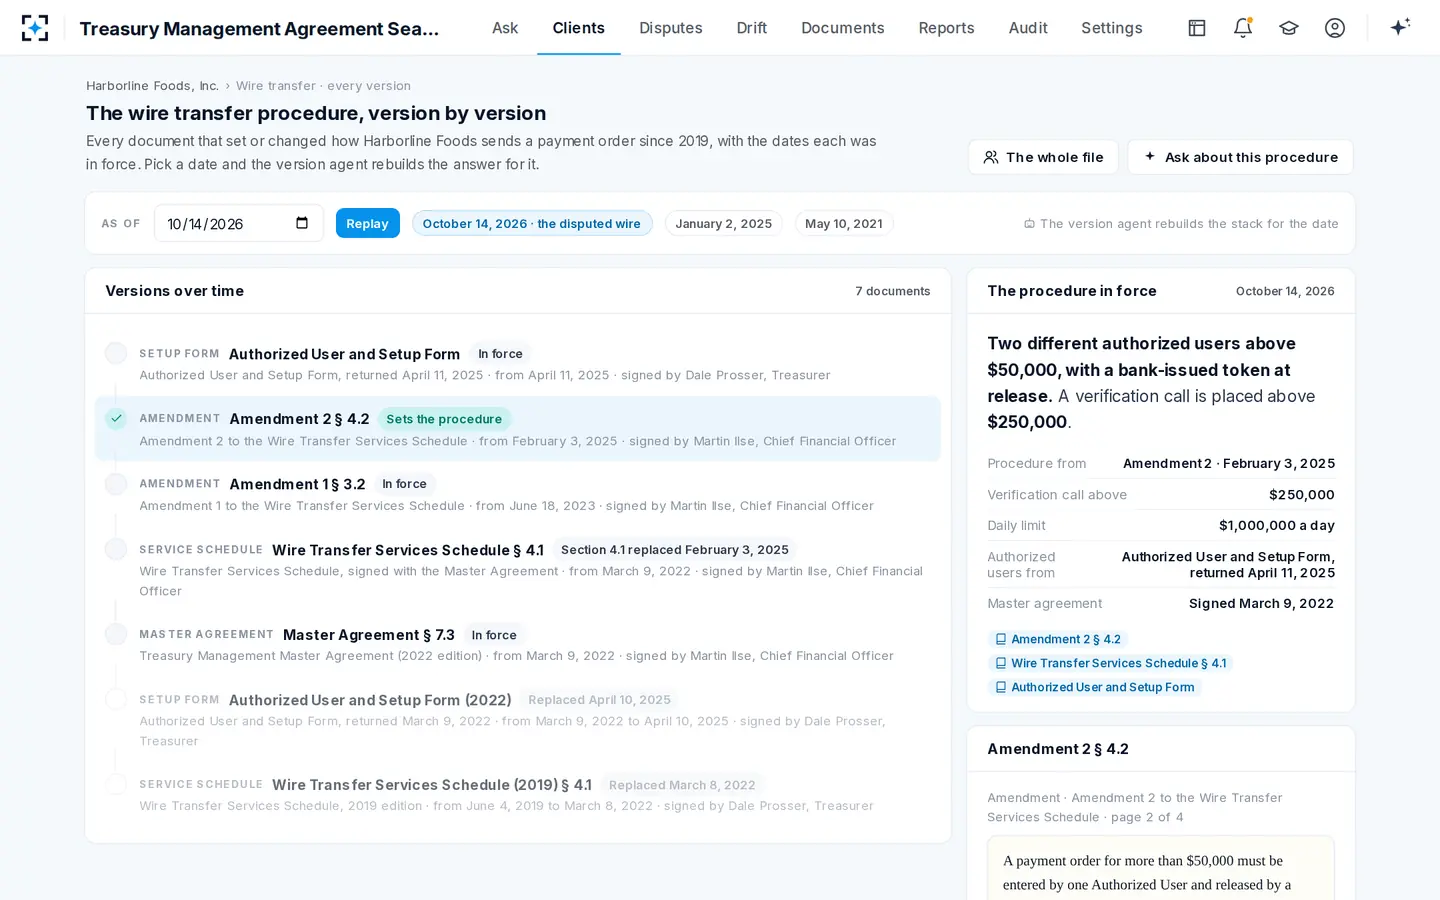
Task: Click the app logo icon
Action: (35, 28)
